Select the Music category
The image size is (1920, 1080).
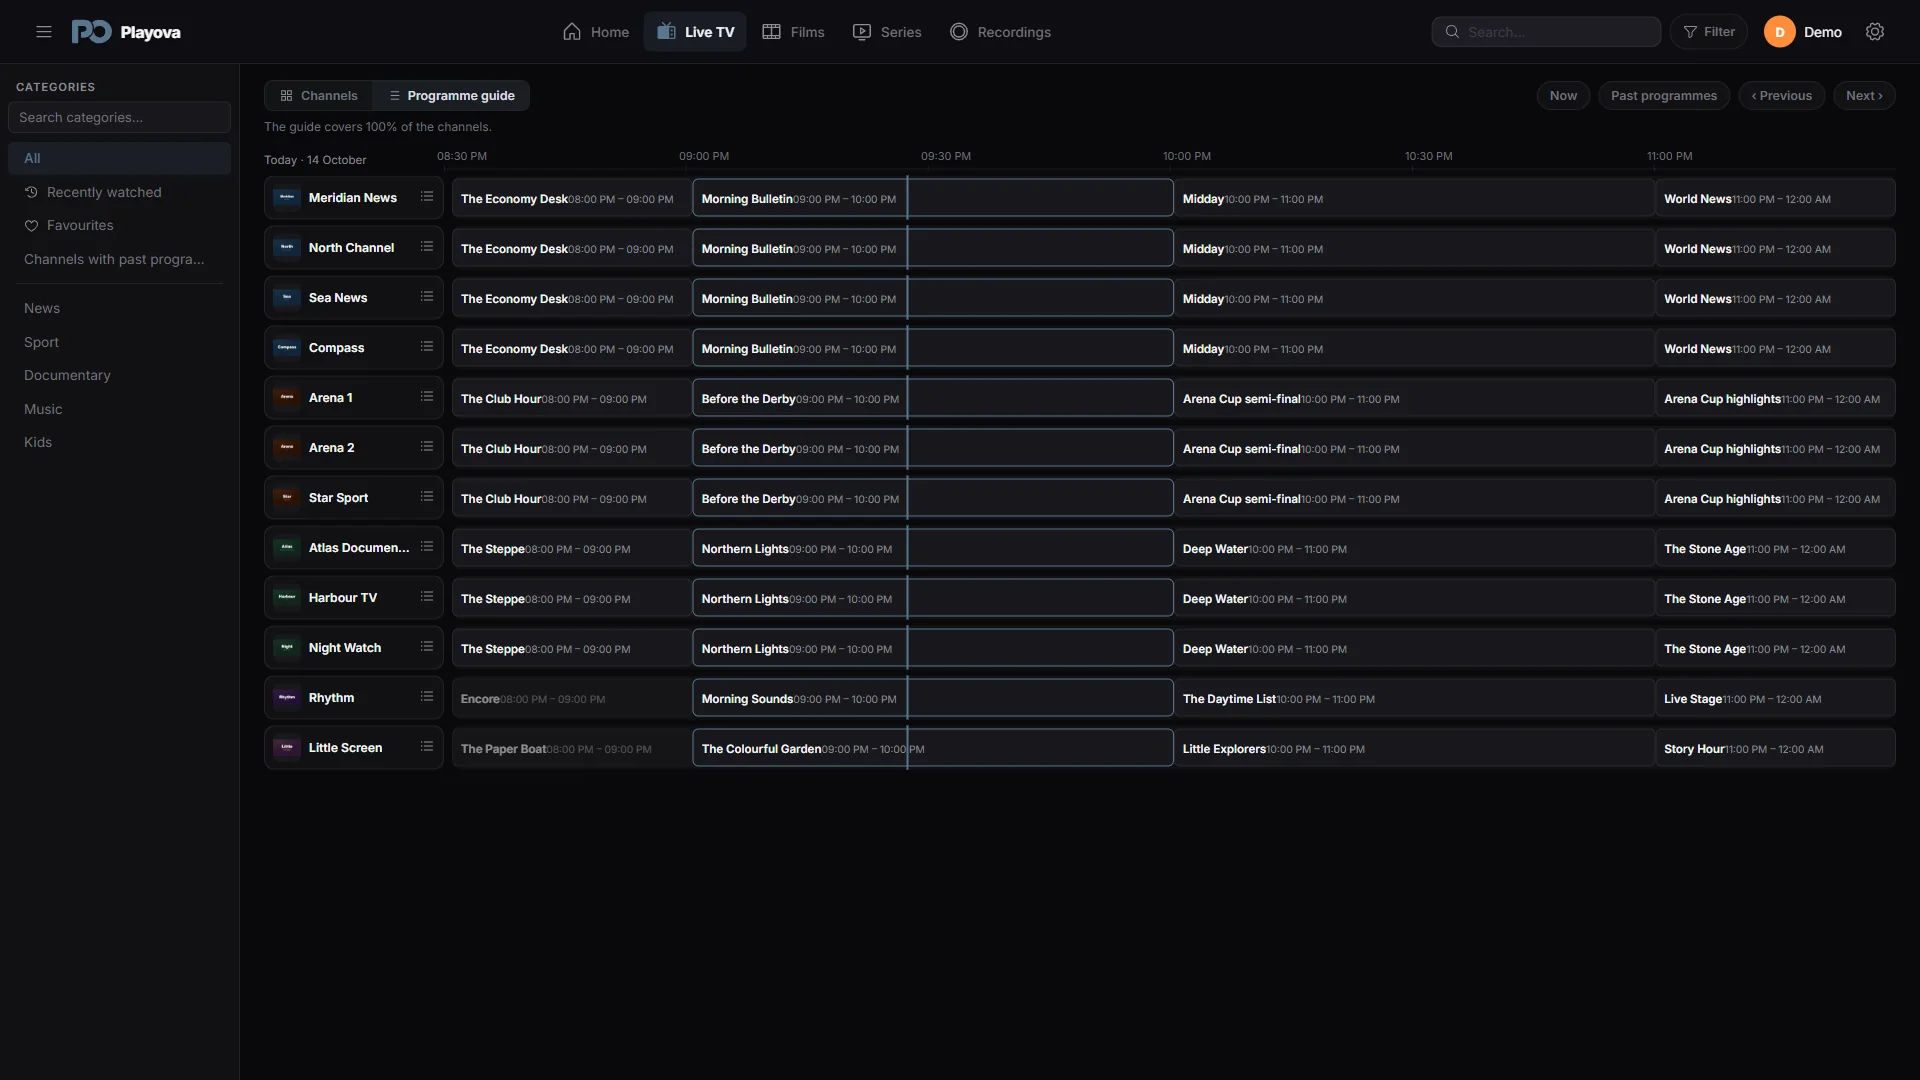(119, 409)
